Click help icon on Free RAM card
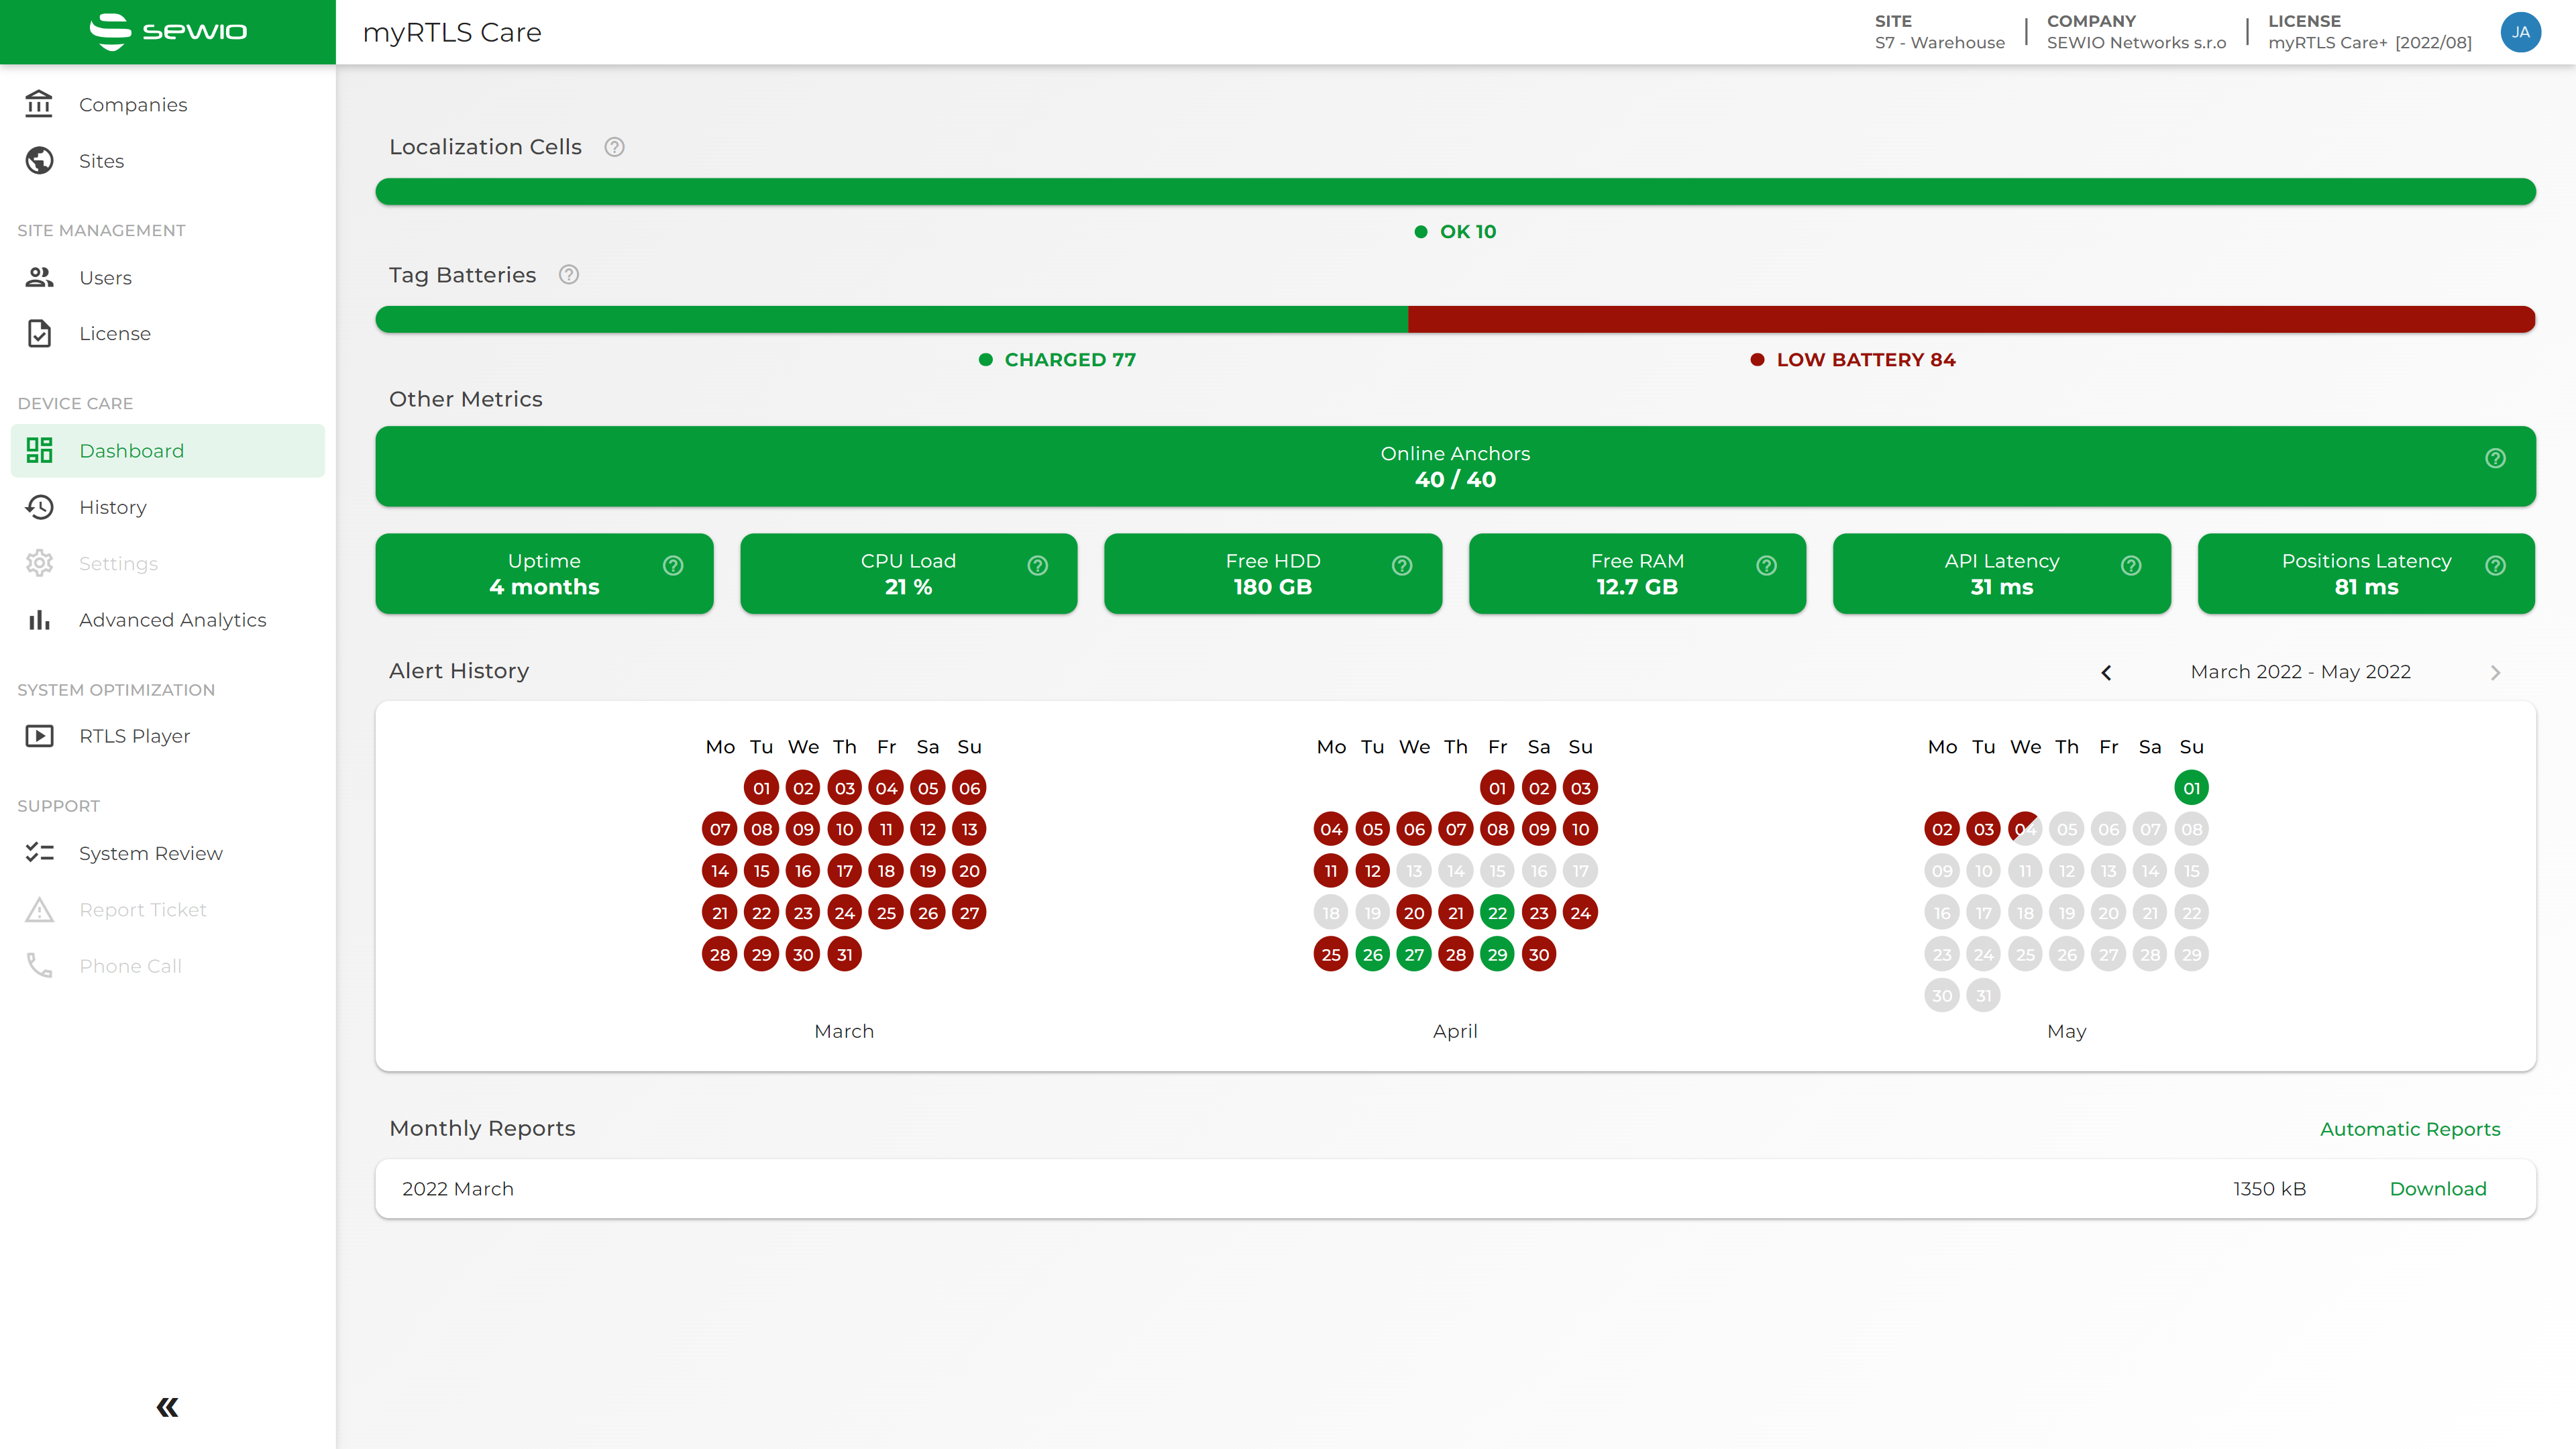This screenshot has width=2576, height=1449. (x=1767, y=566)
